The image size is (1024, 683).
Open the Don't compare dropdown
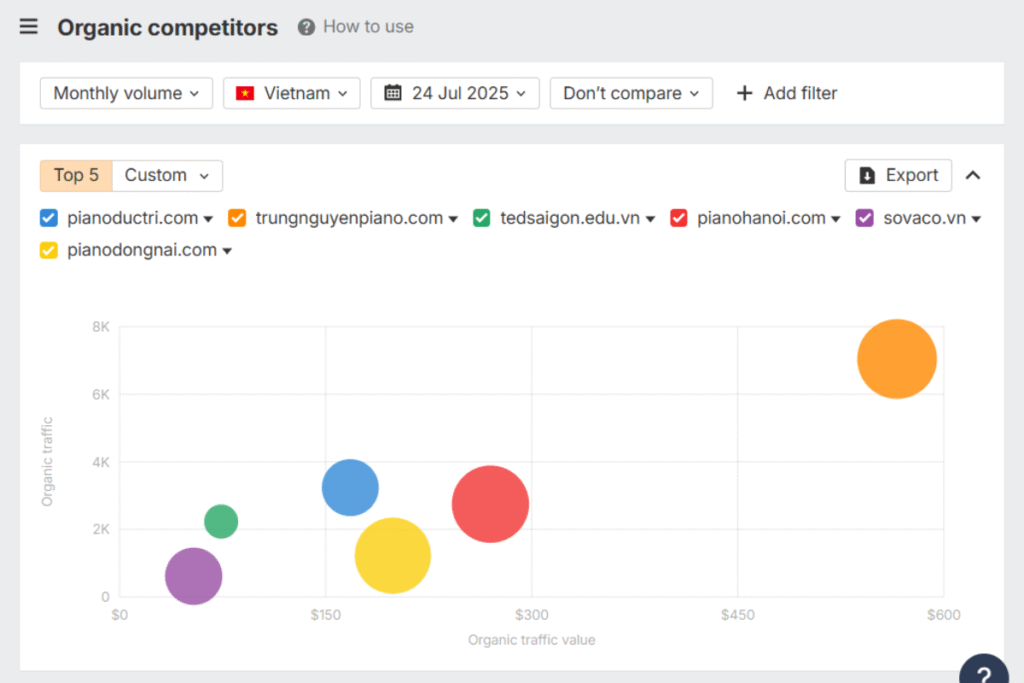631,93
